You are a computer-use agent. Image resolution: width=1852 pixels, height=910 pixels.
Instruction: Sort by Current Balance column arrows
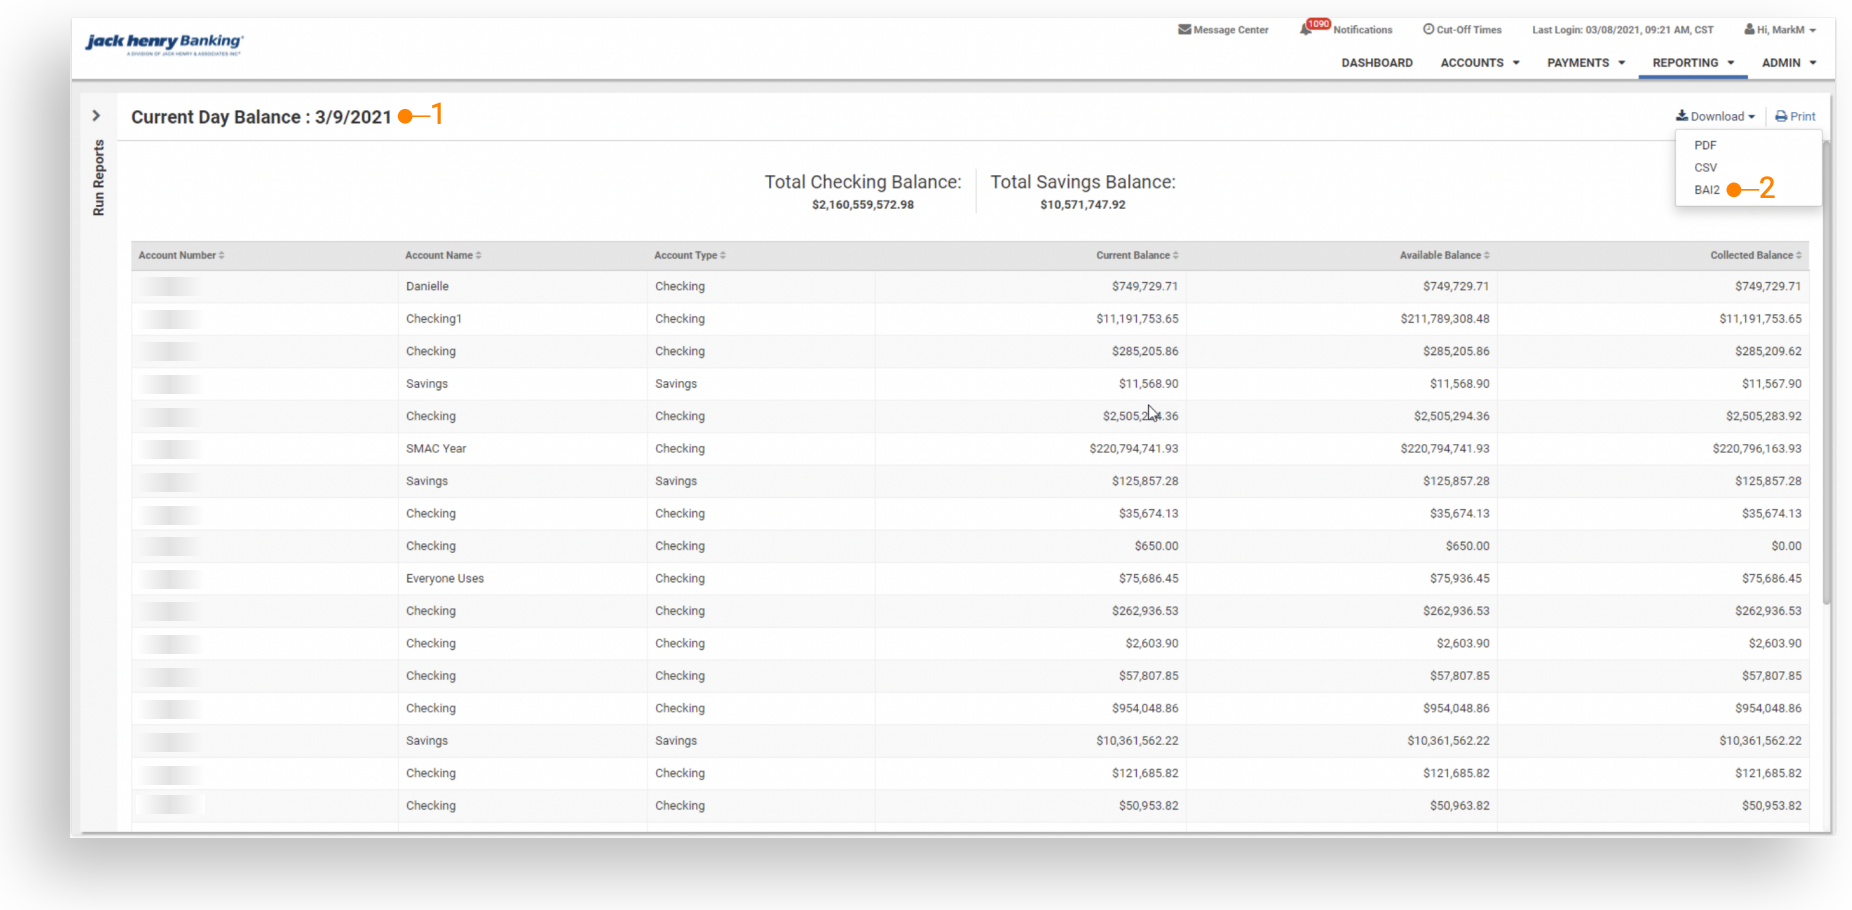[1175, 256]
